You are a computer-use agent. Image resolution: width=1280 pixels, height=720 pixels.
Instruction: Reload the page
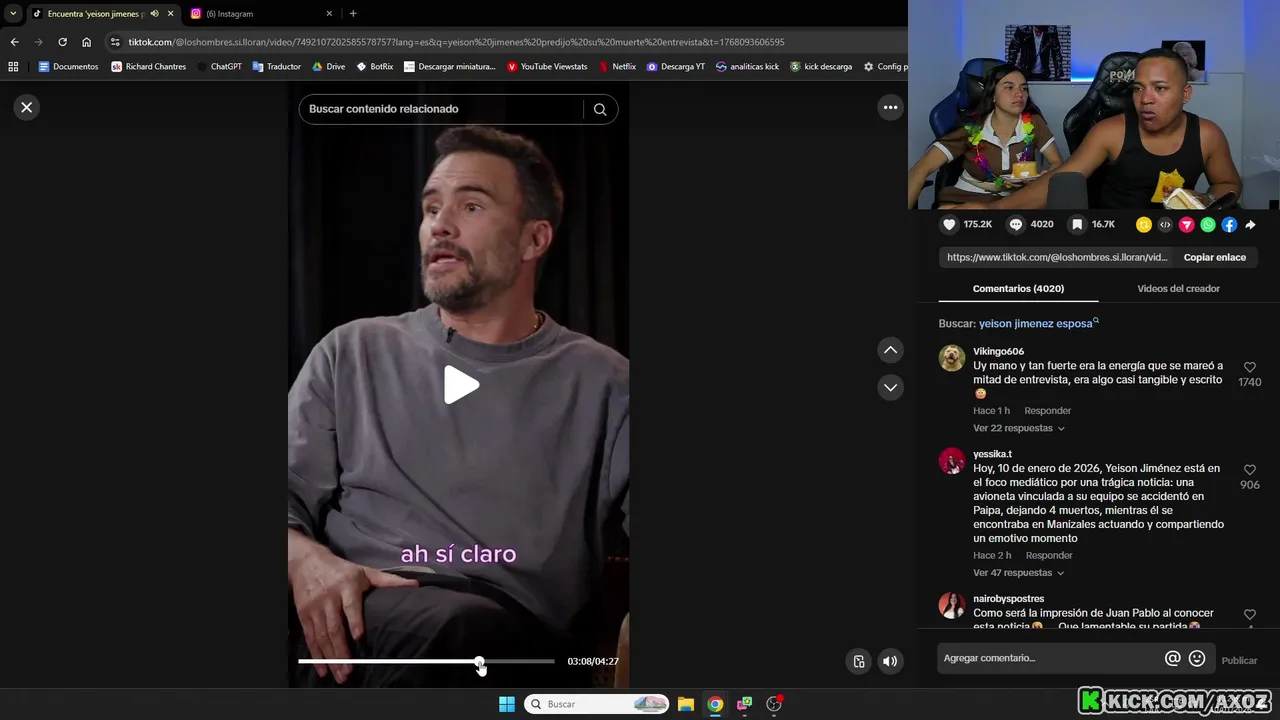tap(62, 42)
